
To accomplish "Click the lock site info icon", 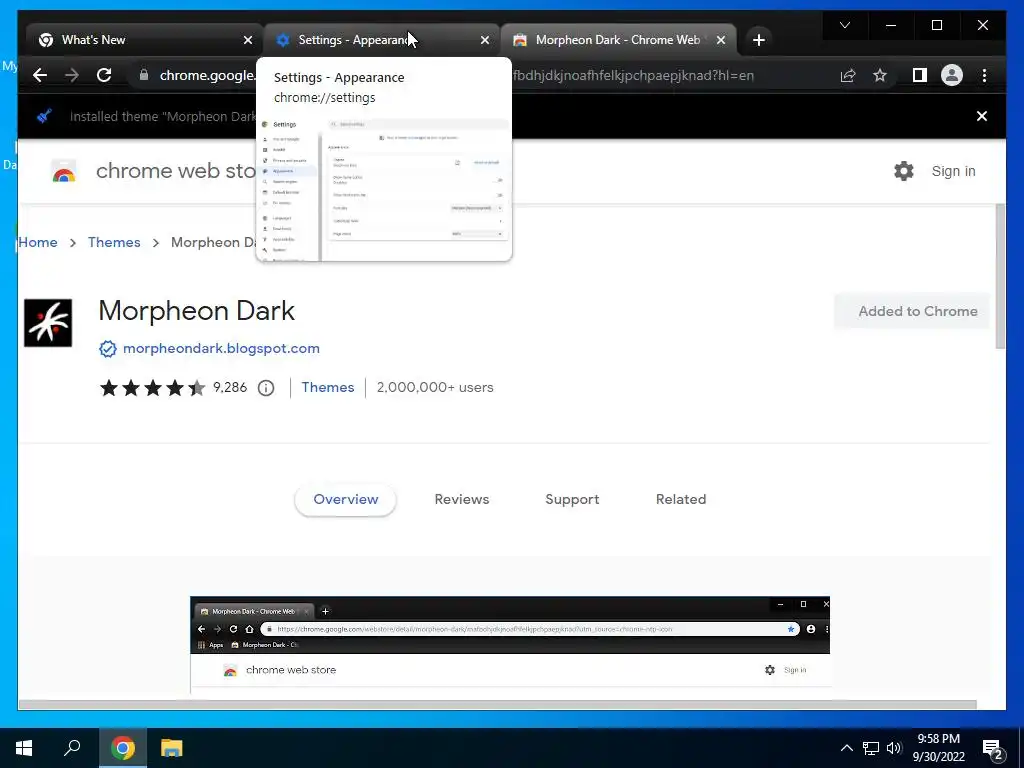I will 144,75.
